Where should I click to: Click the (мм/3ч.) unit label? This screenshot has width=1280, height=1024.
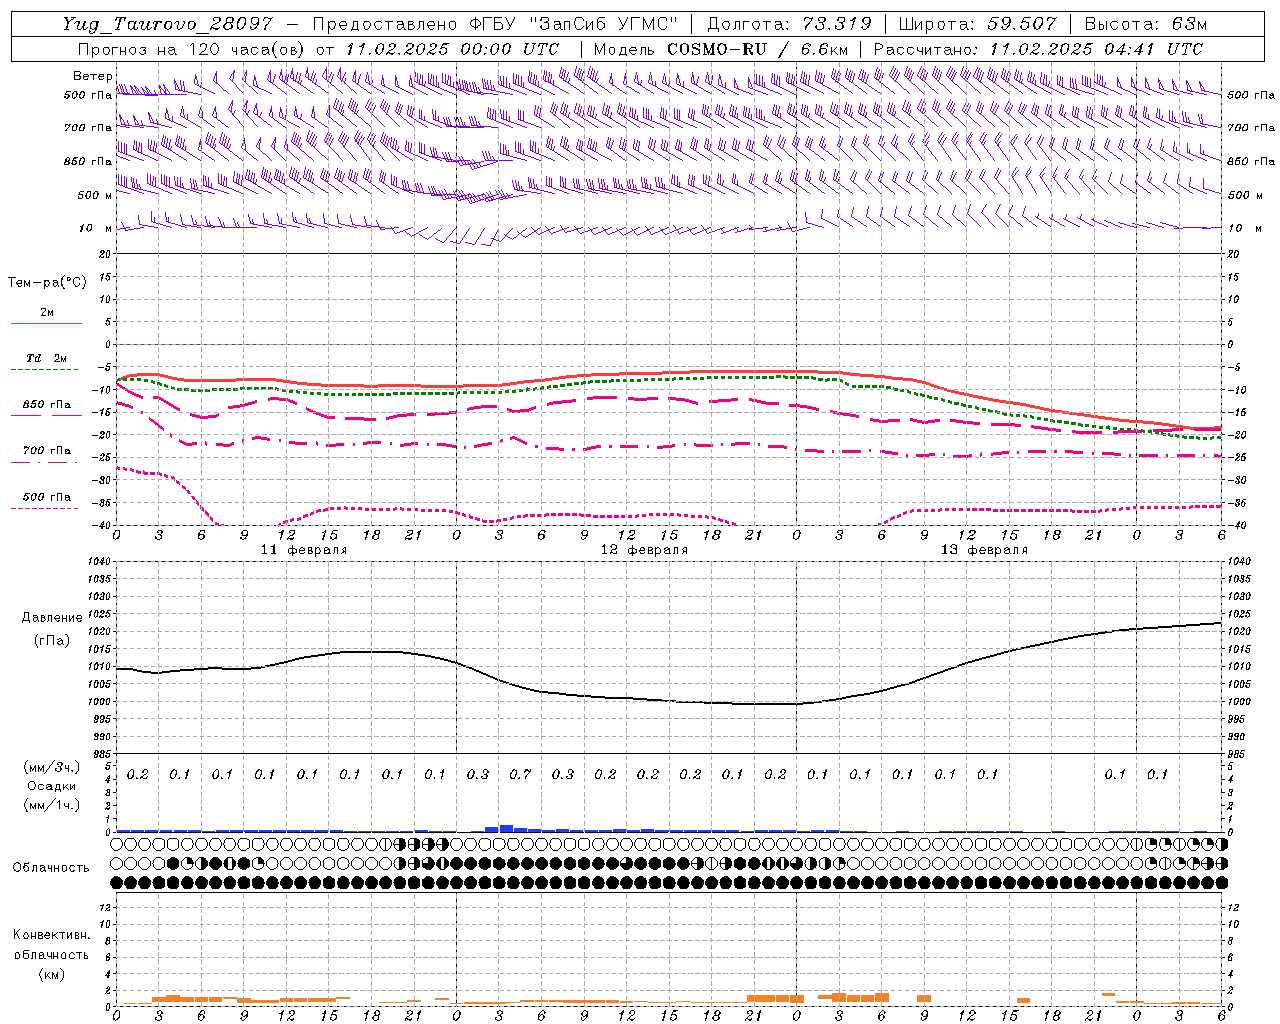click(x=52, y=768)
